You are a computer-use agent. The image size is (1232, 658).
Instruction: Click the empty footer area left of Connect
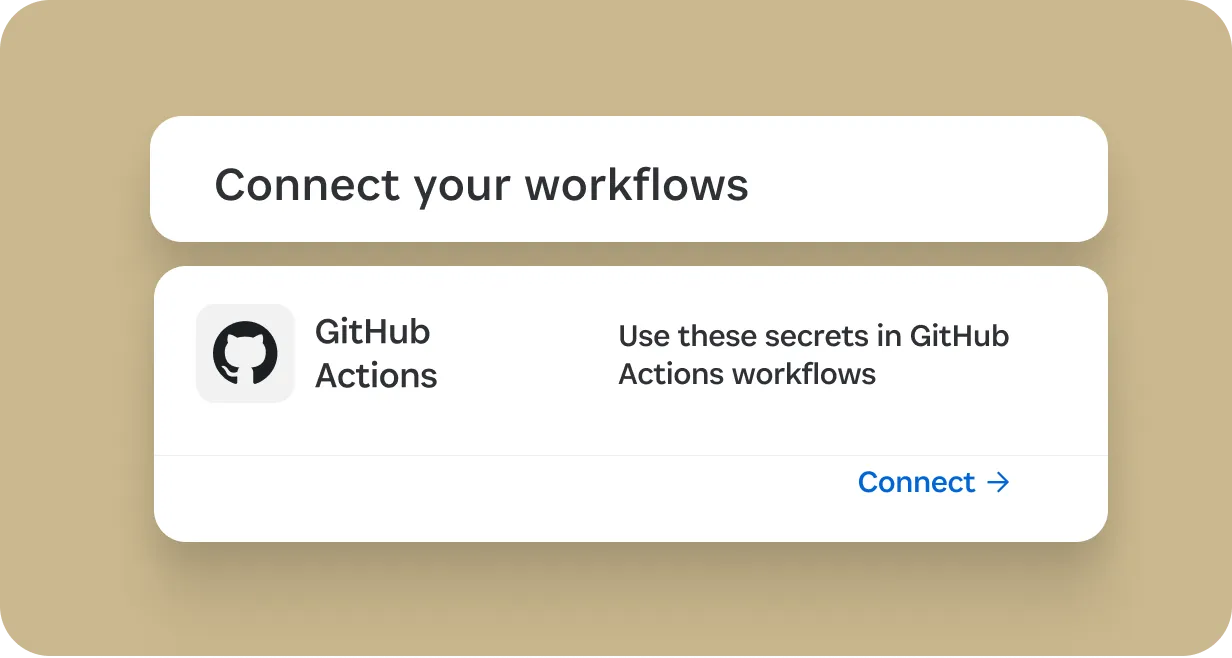(500, 498)
